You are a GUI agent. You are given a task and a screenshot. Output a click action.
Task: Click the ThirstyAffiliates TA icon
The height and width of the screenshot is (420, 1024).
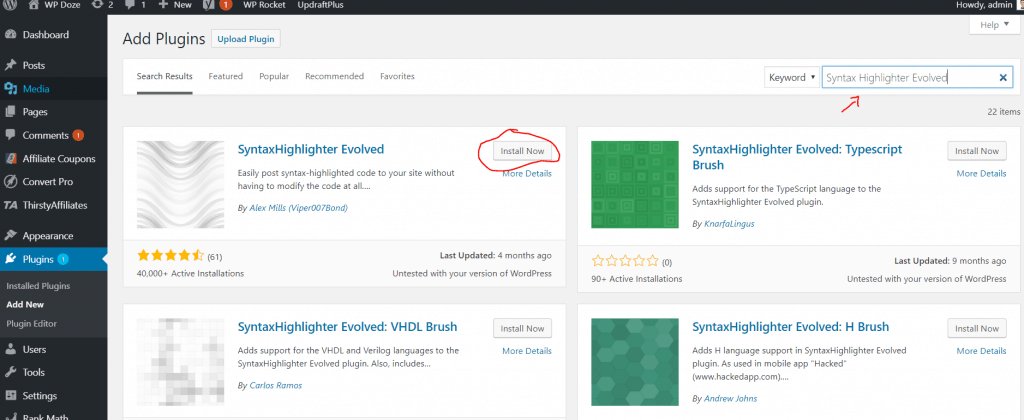point(10,205)
